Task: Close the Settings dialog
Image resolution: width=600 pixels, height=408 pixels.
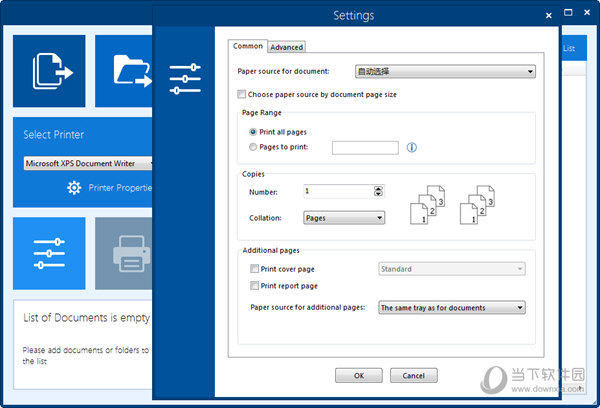Action: click(x=549, y=16)
